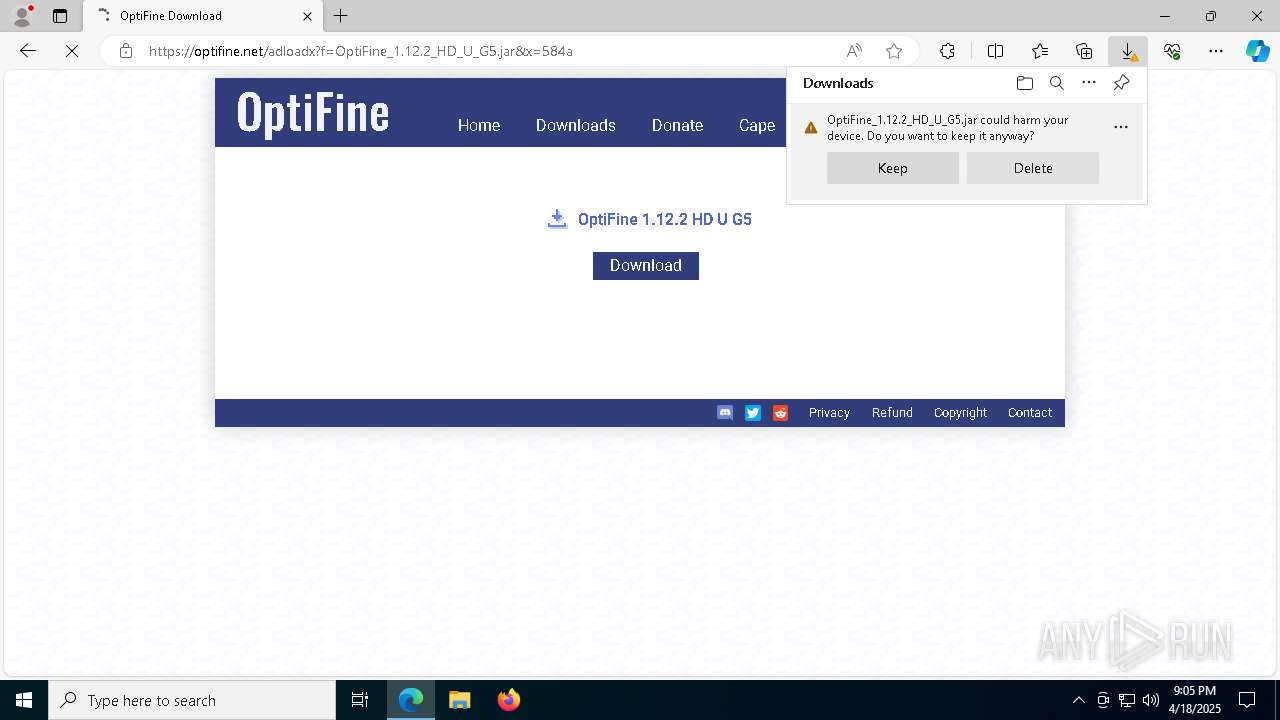This screenshot has height=720, width=1280.
Task: View site information lock icon
Action: (126, 51)
